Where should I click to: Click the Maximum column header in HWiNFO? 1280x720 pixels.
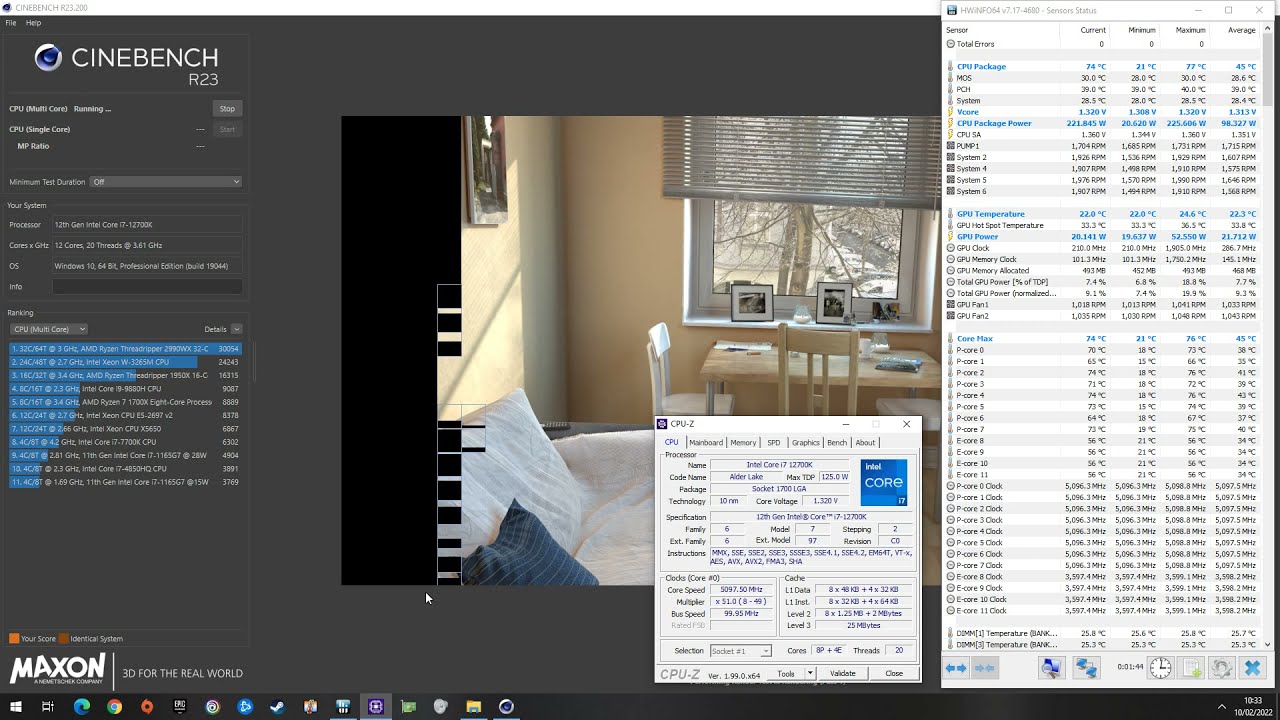(1190, 30)
